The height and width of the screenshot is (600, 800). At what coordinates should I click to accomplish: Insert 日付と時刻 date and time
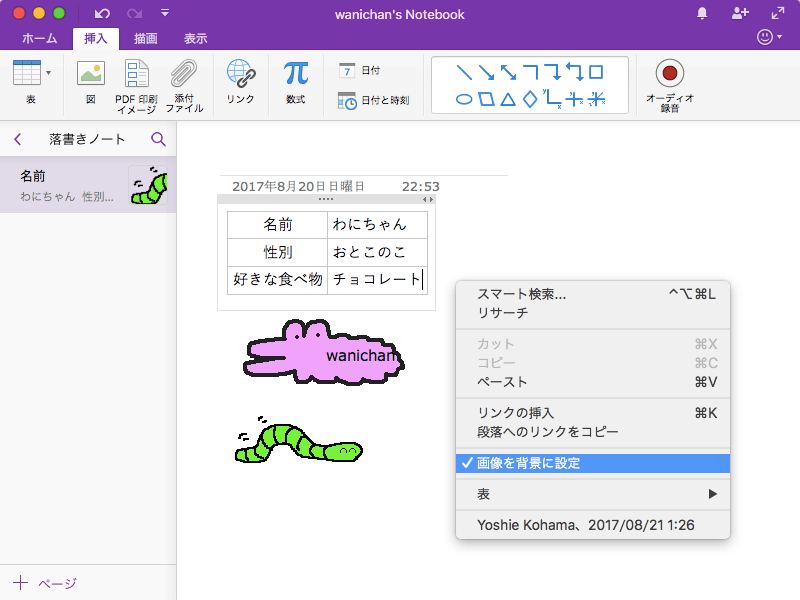click(374, 101)
